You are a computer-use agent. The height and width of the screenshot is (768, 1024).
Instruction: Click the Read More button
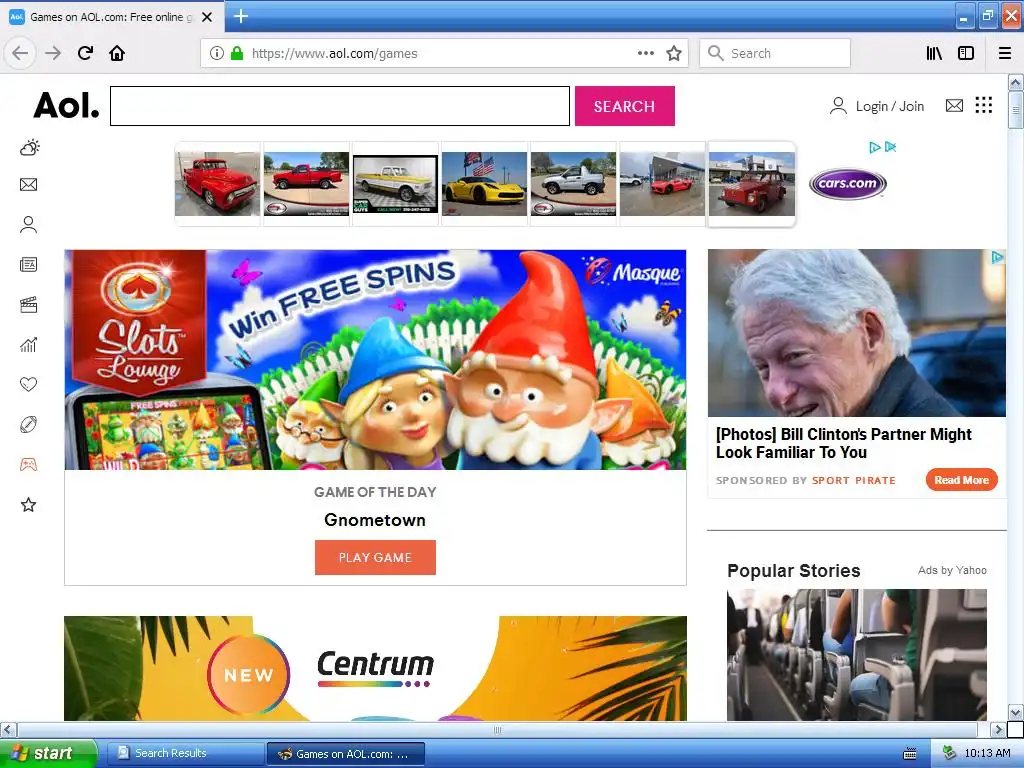pos(961,480)
